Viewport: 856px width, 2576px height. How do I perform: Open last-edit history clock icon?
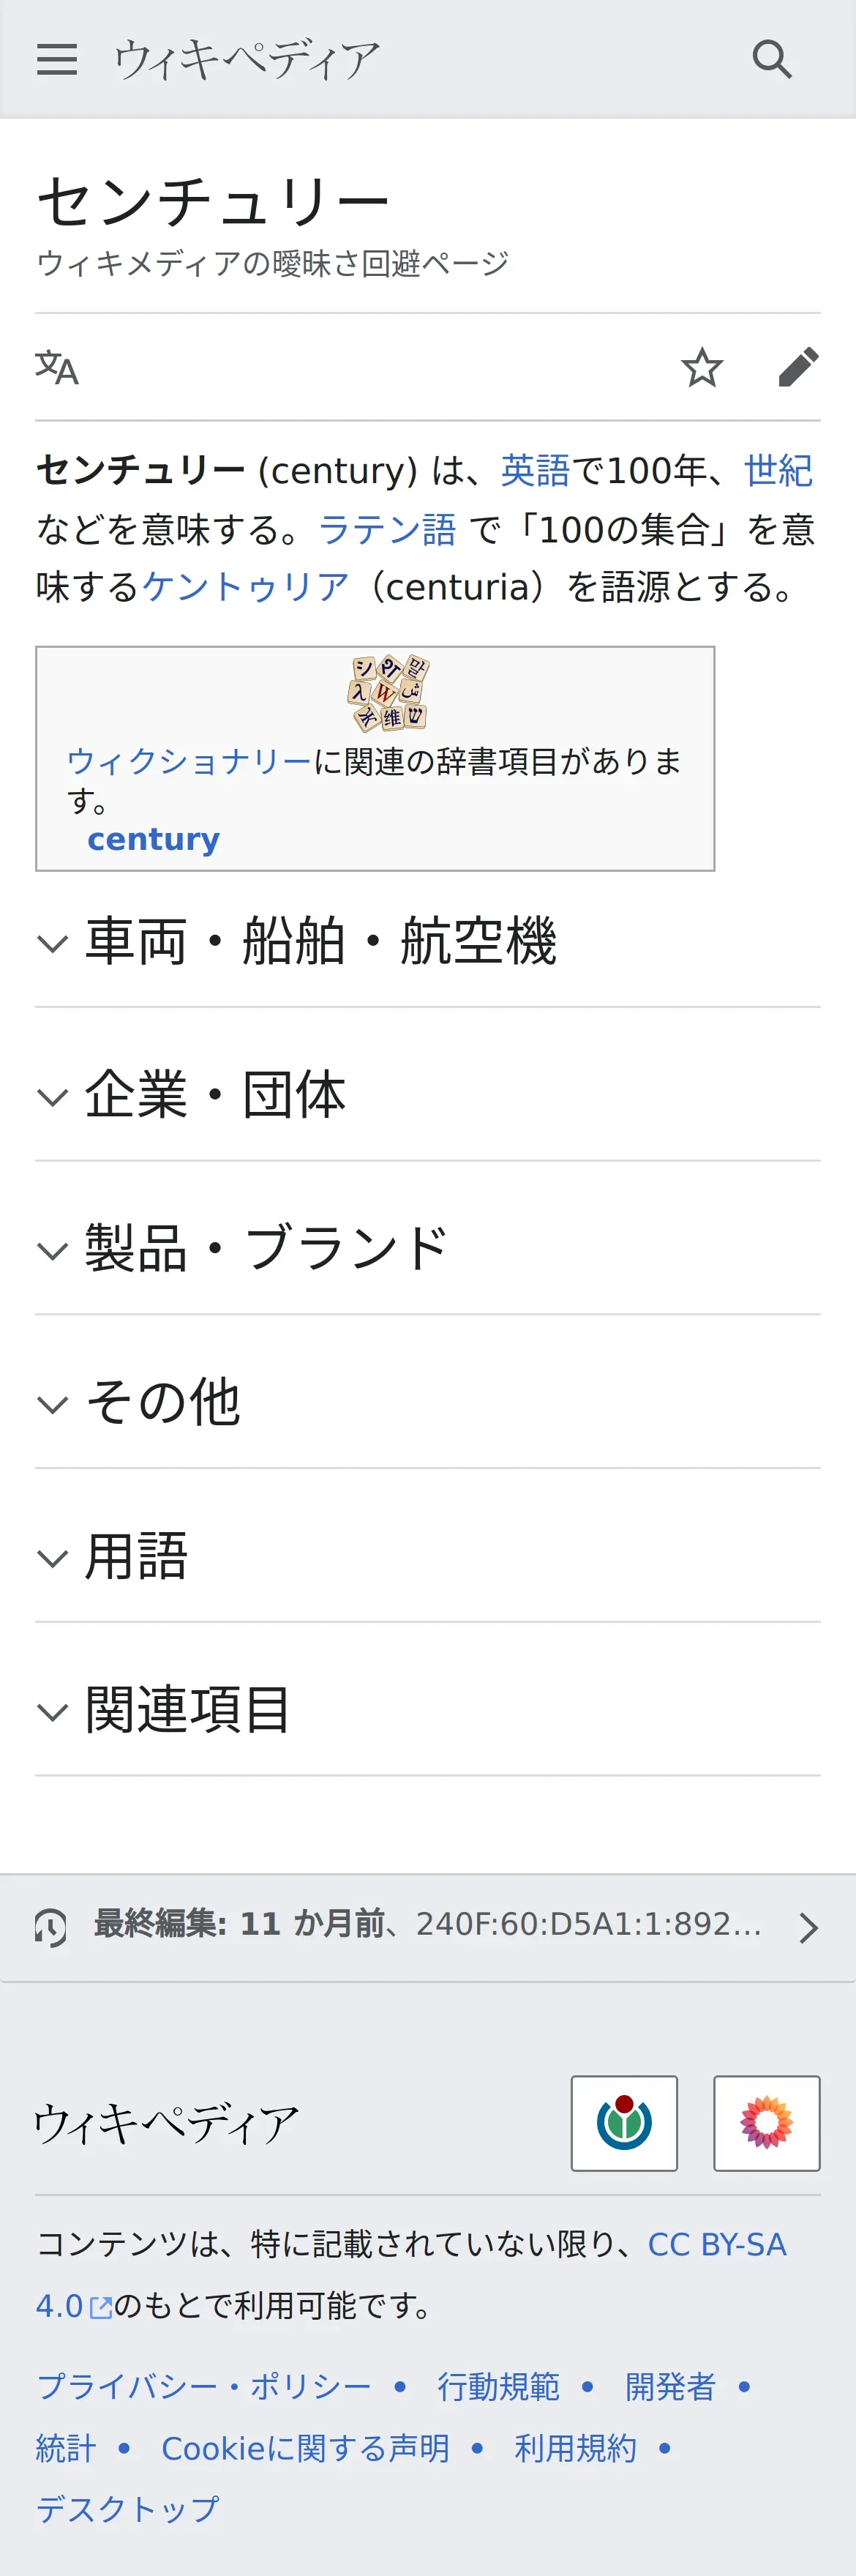51,1927
